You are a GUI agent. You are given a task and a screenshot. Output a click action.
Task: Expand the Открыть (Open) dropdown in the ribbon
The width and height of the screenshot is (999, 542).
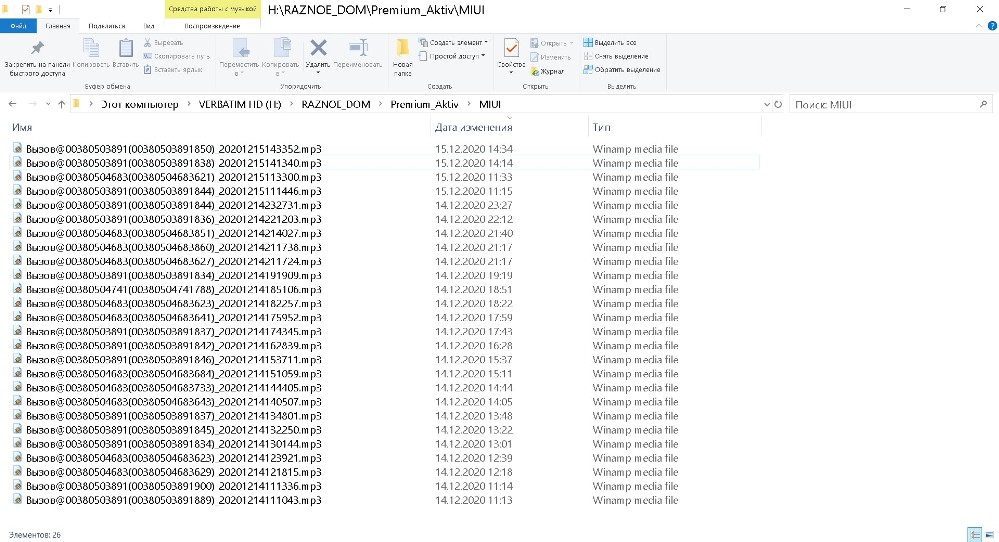point(571,43)
